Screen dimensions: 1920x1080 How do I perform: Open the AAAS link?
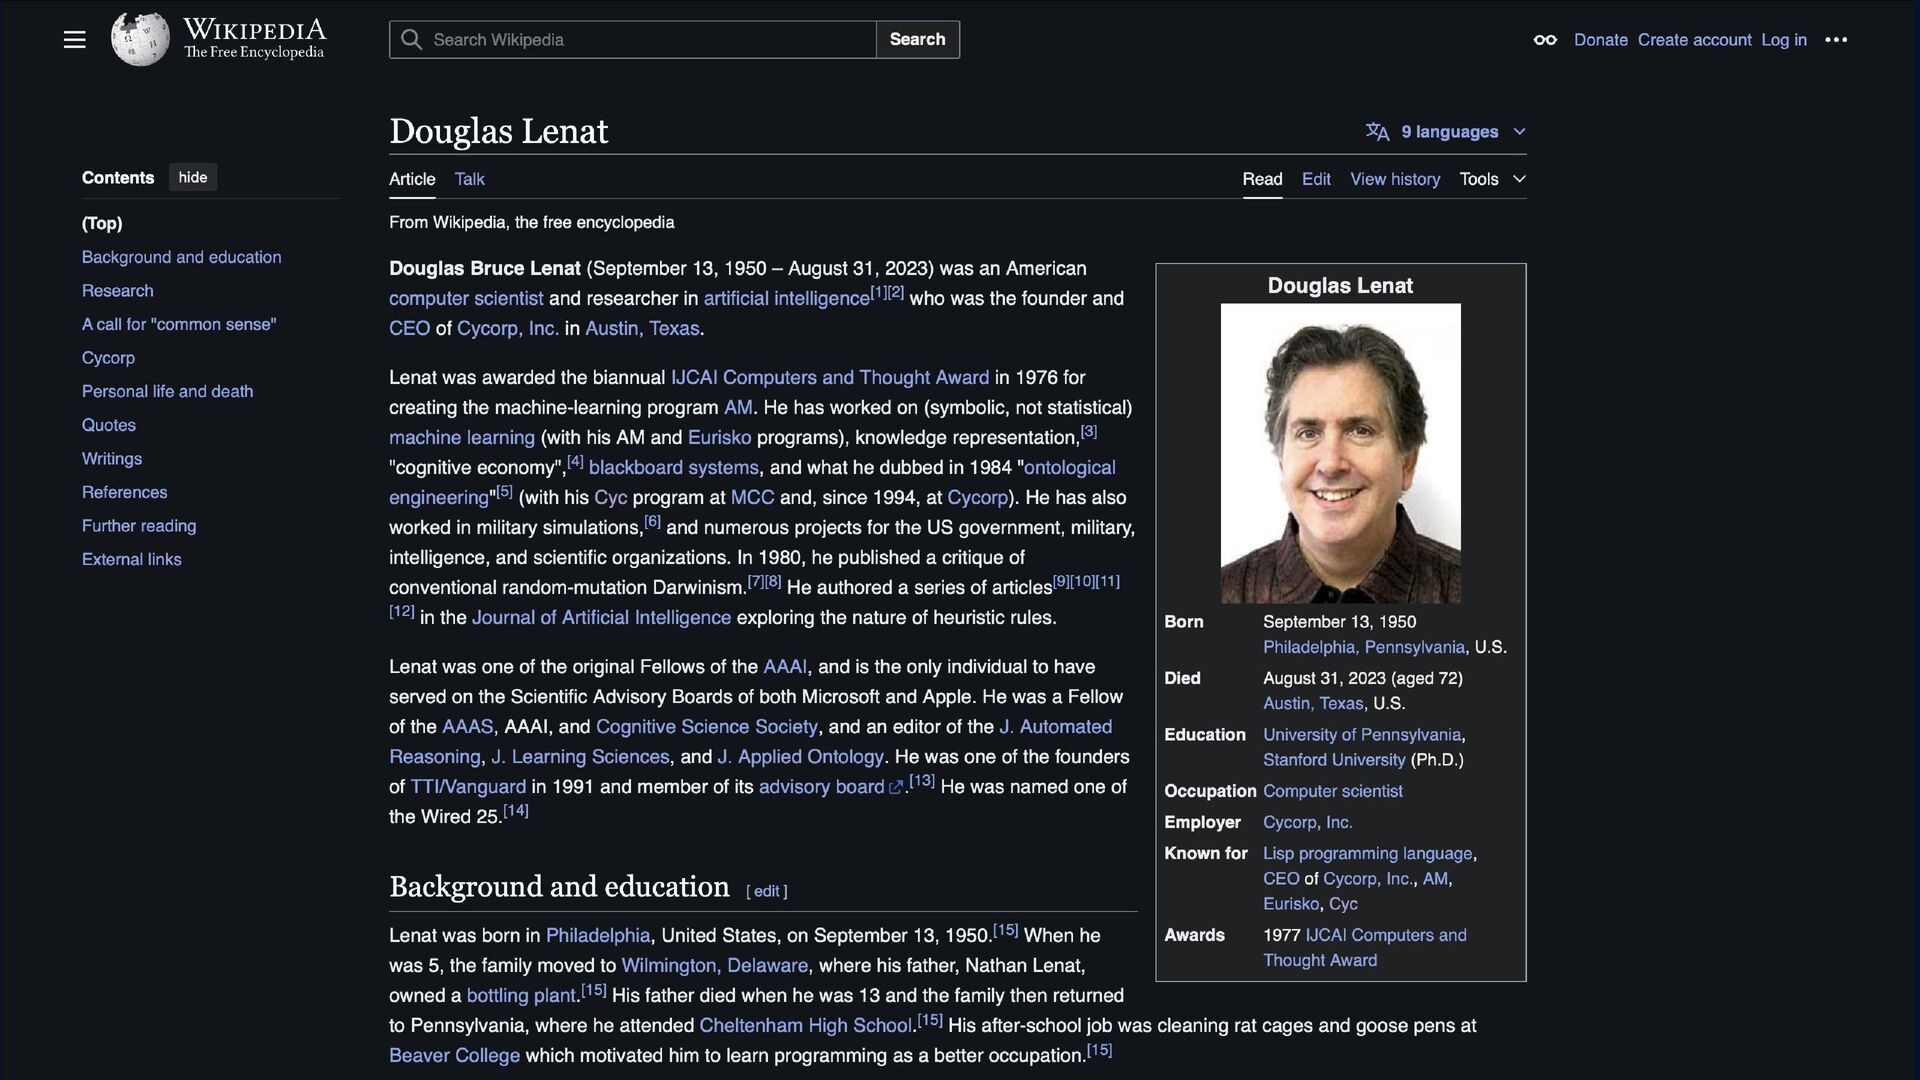point(467,726)
